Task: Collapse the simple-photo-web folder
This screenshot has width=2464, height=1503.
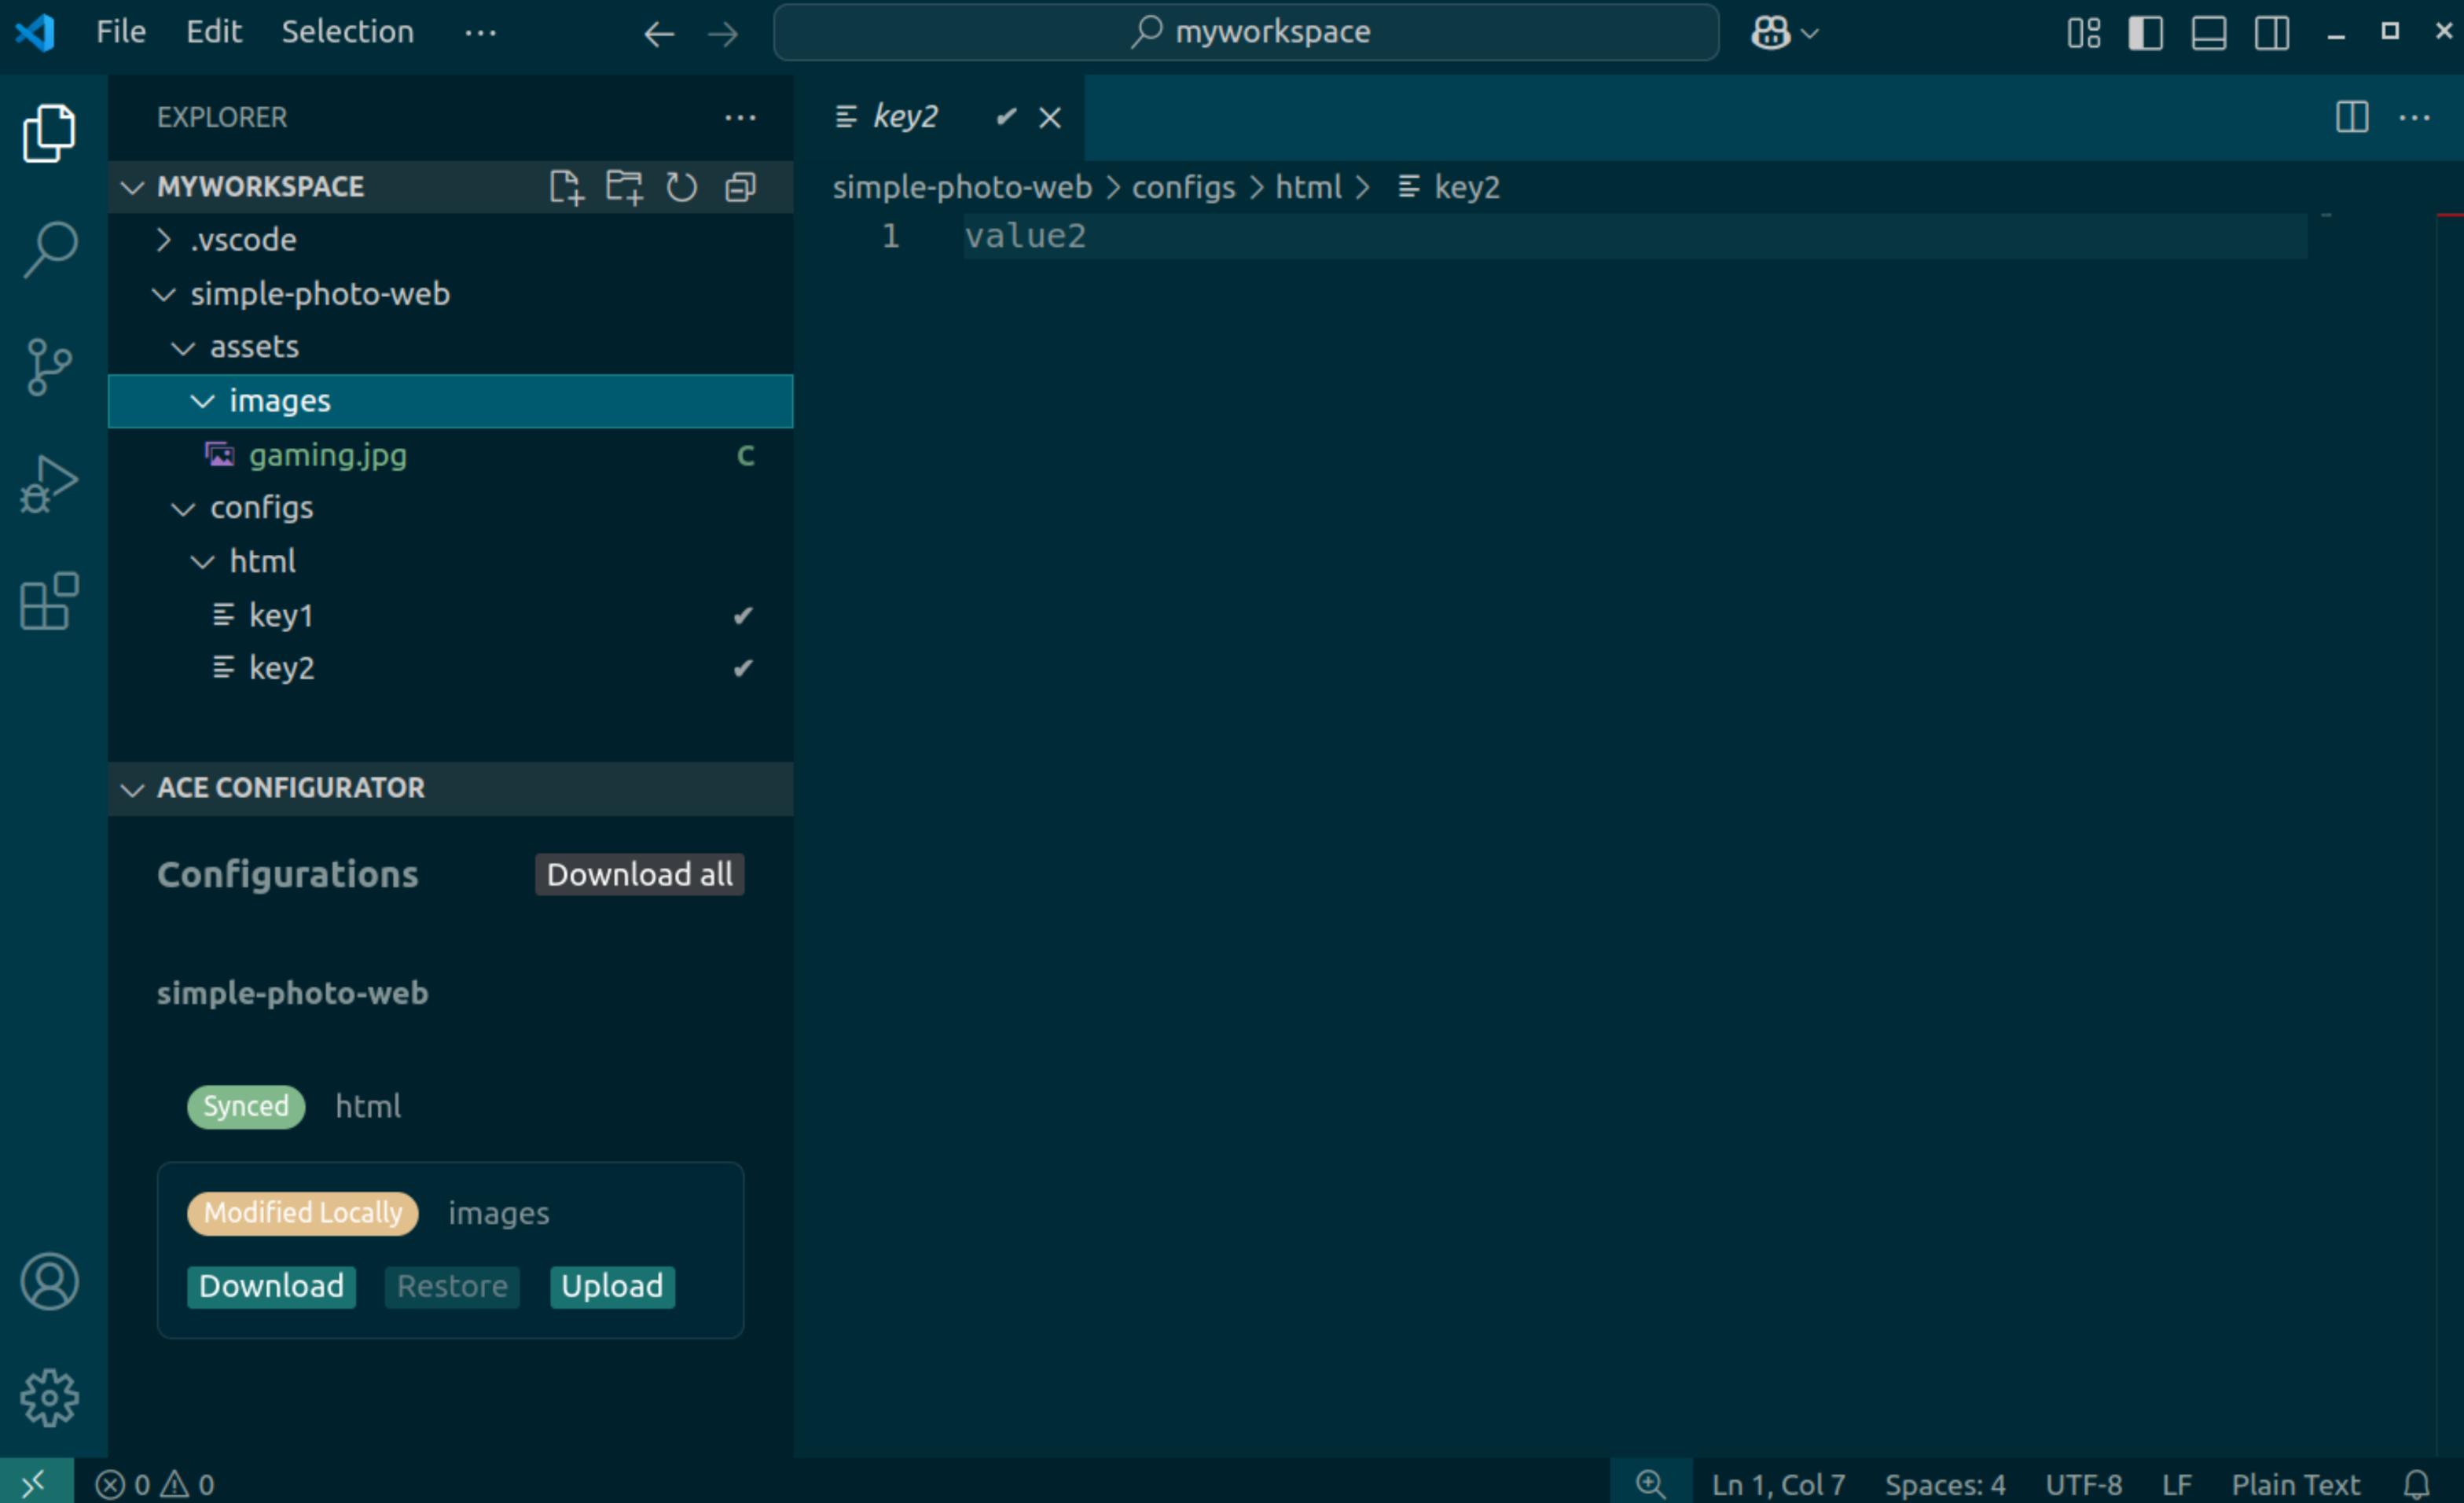Action: click(450, 294)
